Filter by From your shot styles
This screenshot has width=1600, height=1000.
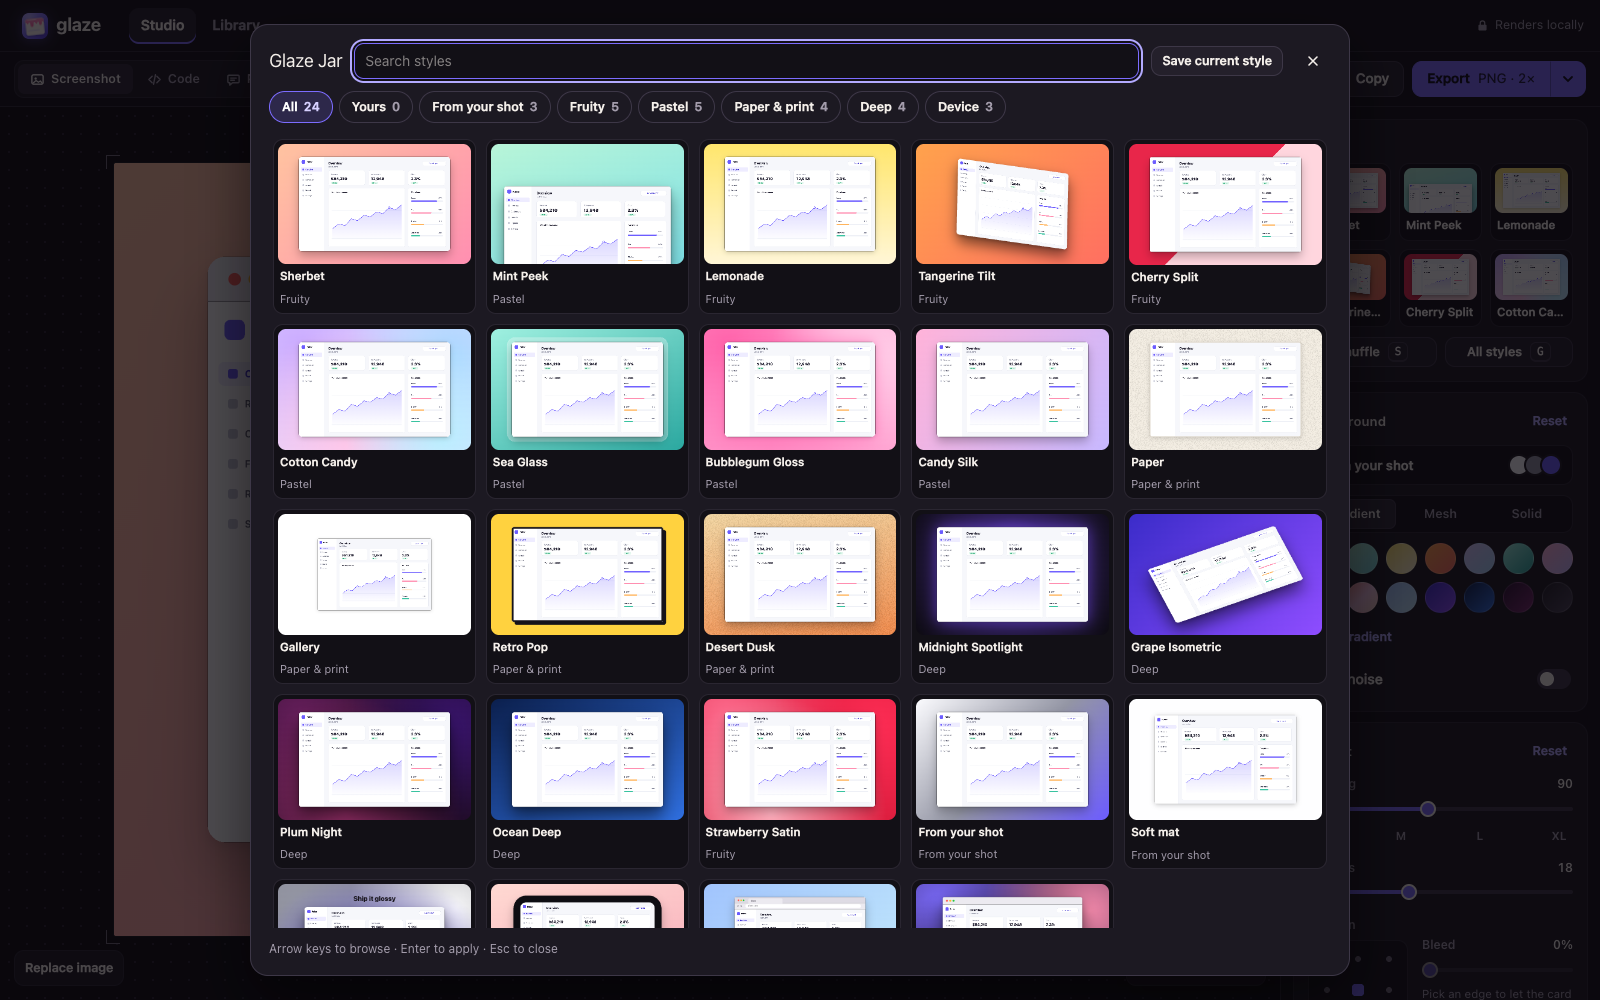pyautogui.click(x=485, y=107)
